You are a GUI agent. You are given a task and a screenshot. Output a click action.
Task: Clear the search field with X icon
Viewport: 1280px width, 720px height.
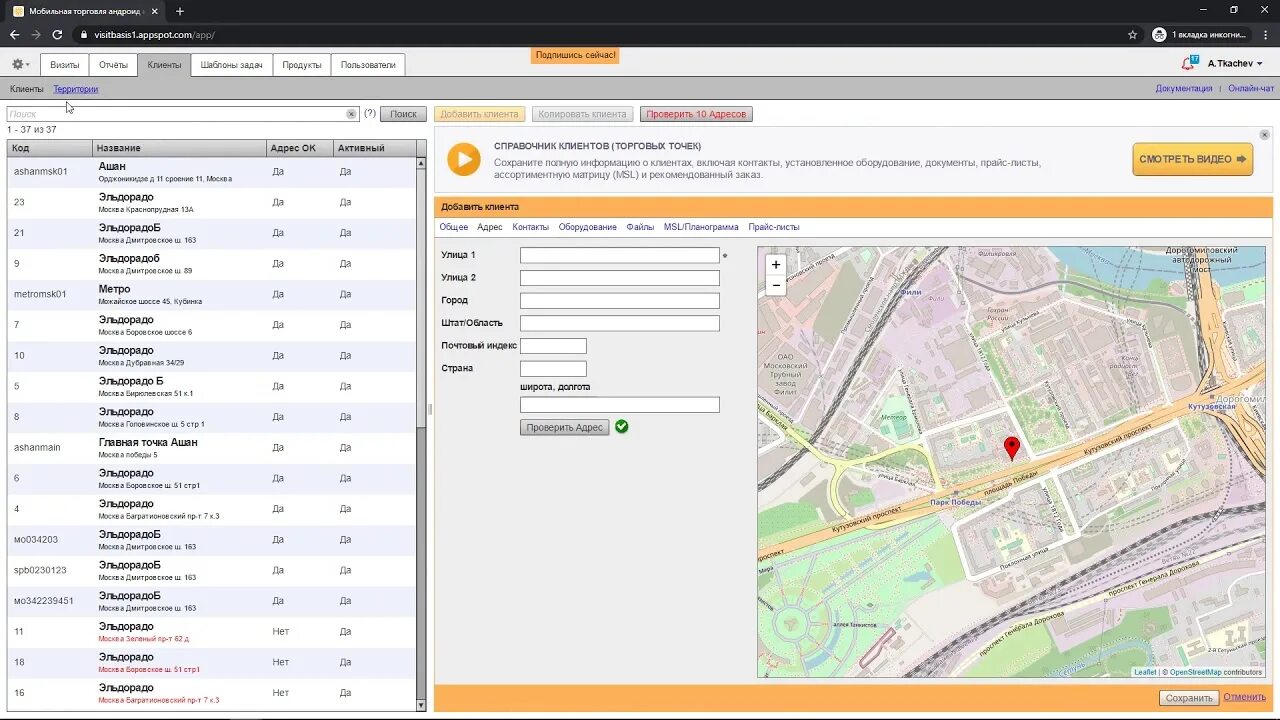351,114
